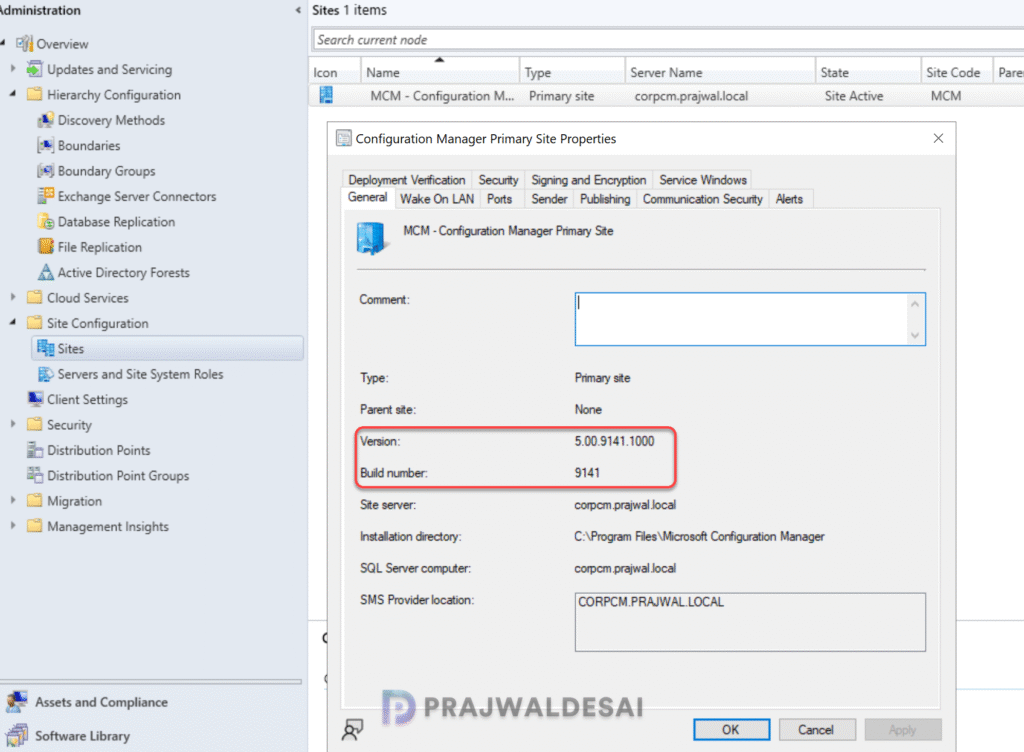Click the Cancel button
The width and height of the screenshot is (1024, 752).
pos(816,729)
